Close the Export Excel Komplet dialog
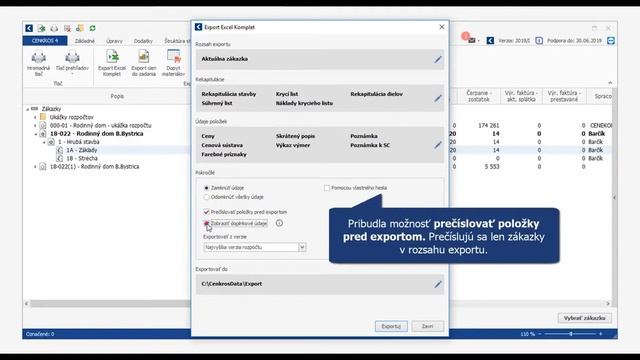 pyautogui.click(x=442, y=27)
